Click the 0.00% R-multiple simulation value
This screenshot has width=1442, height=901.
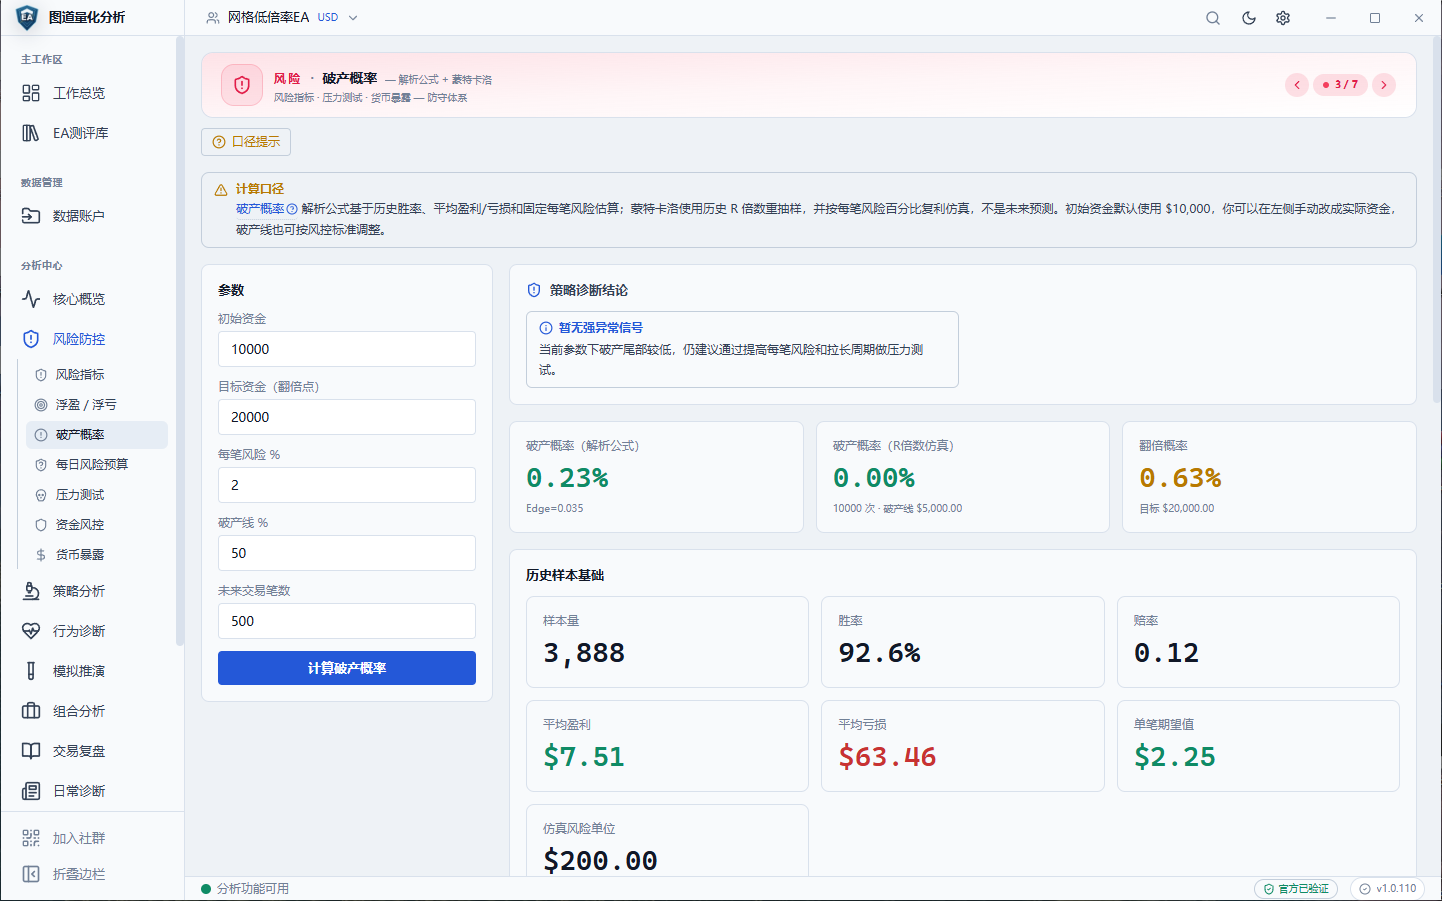point(874,478)
